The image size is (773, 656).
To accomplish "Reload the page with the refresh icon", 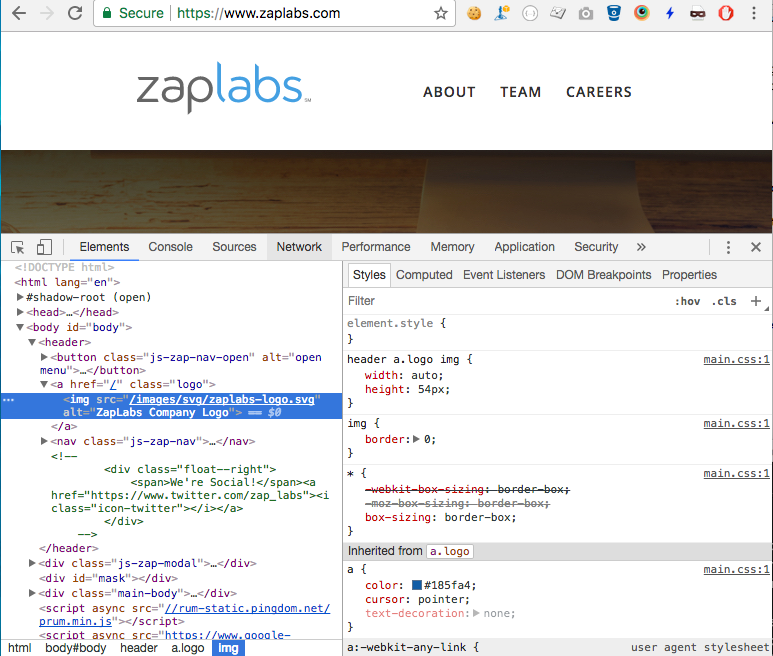I will [75, 13].
